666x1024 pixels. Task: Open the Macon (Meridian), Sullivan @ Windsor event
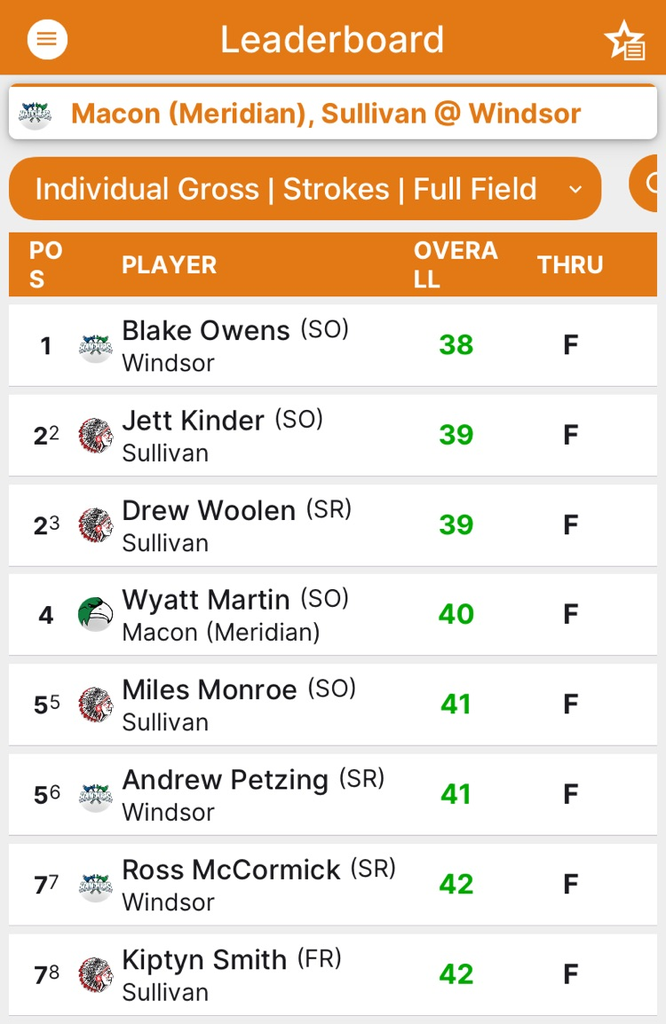[x=333, y=112]
